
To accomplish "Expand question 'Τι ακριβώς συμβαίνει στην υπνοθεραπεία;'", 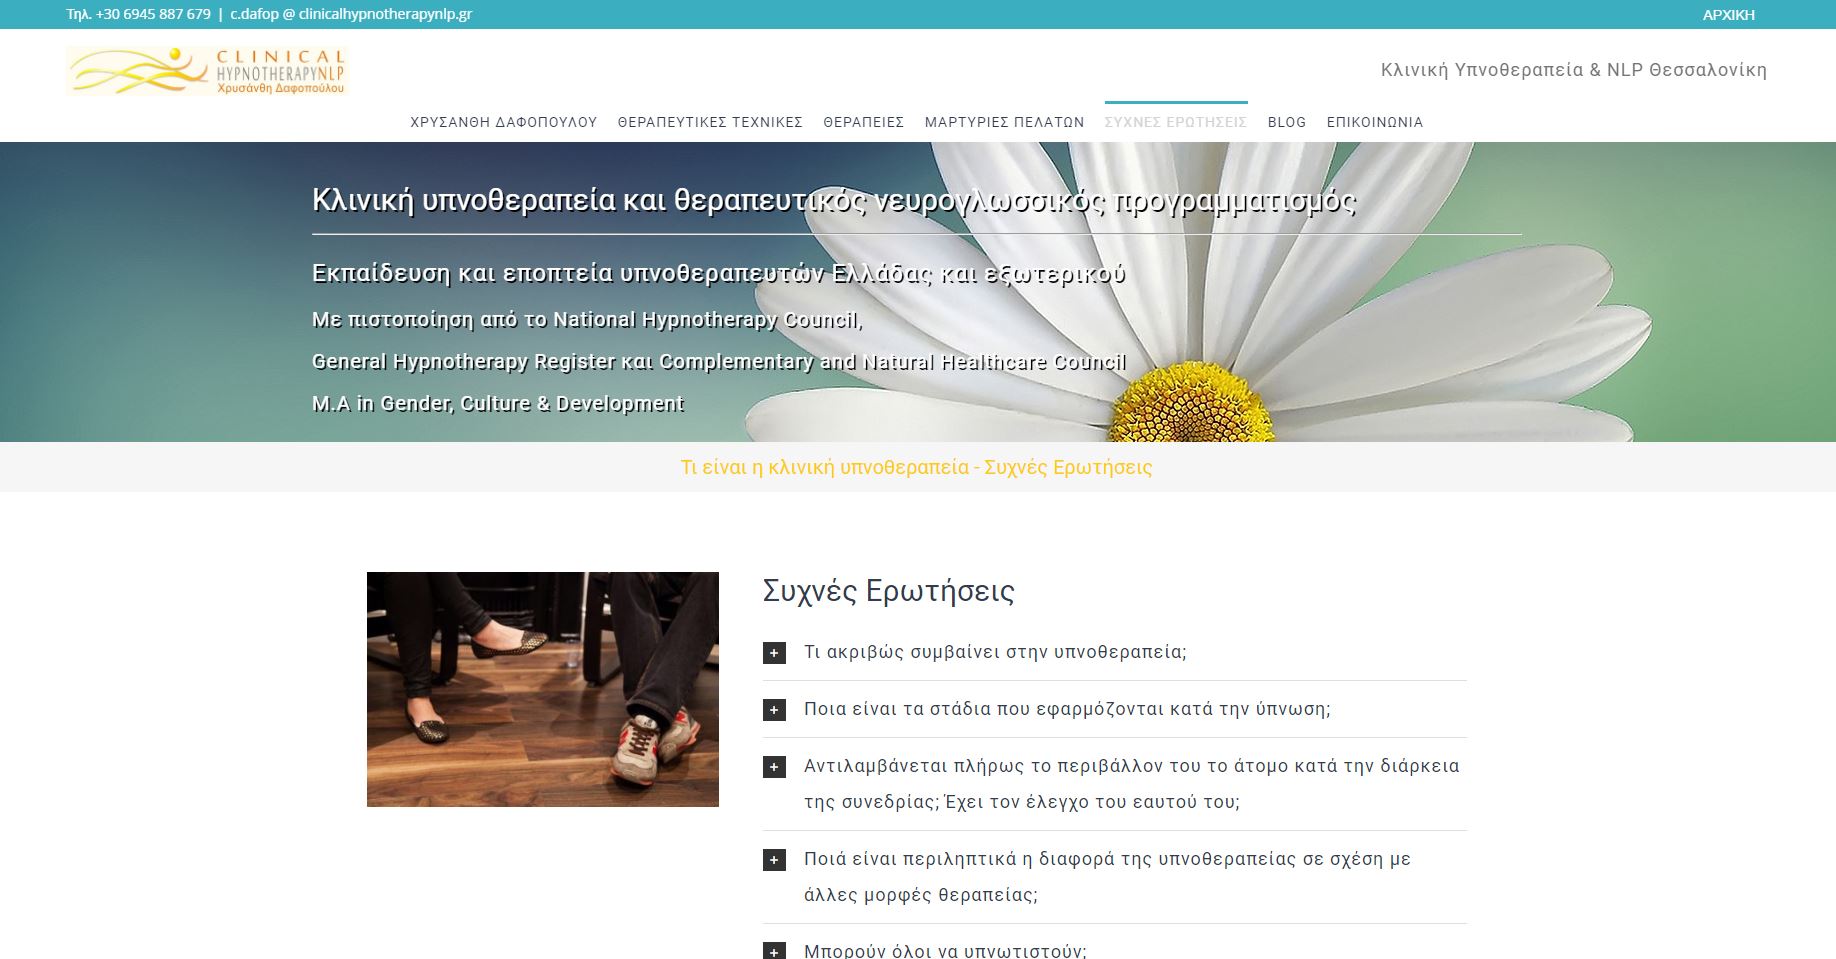I will pyautogui.click(x=995, y=652).
